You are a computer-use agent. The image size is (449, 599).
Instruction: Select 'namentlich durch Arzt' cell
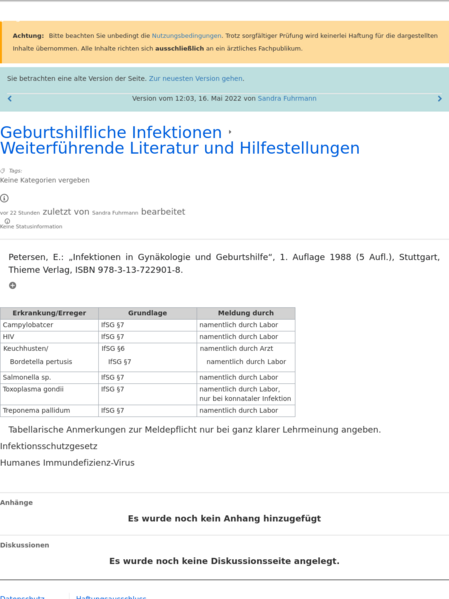point(237,348)
